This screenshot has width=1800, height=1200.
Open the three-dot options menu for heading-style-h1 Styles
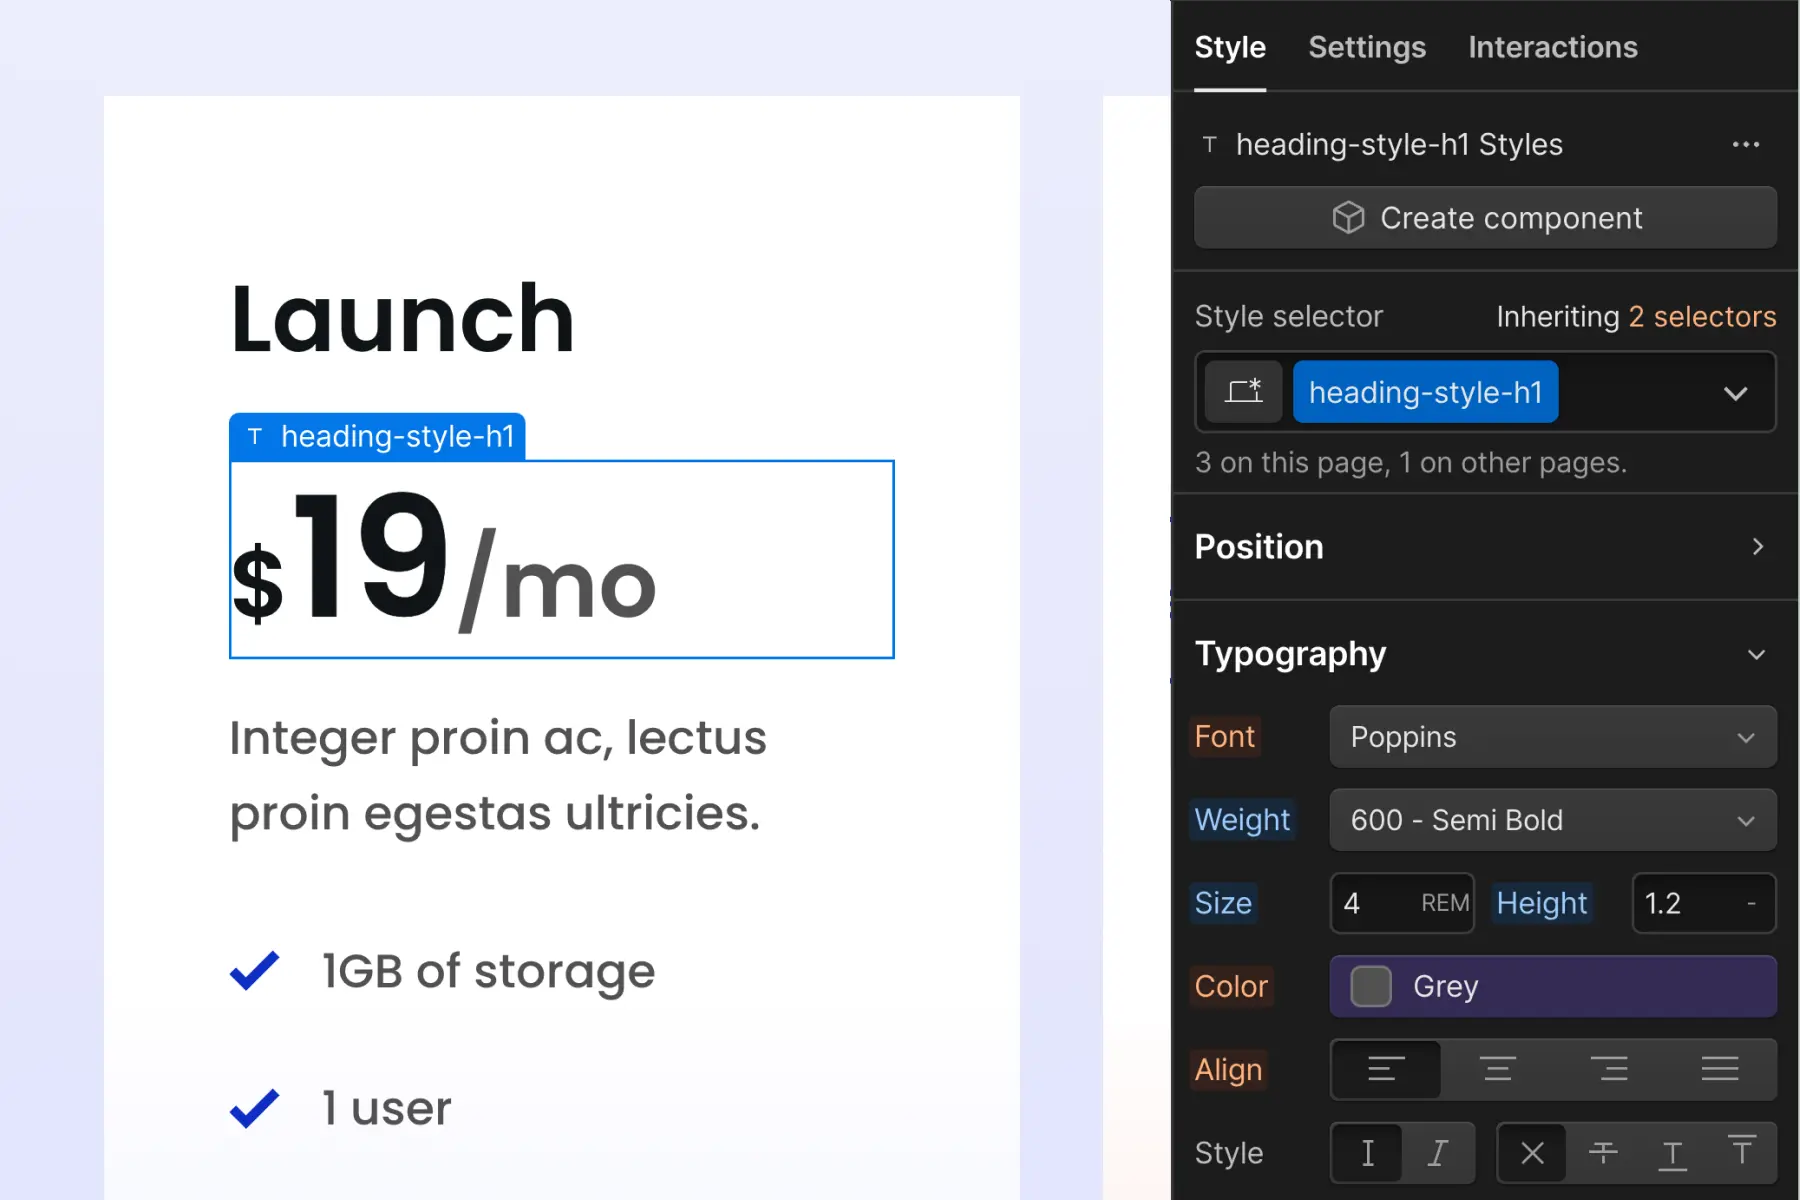click(1745, 145)
